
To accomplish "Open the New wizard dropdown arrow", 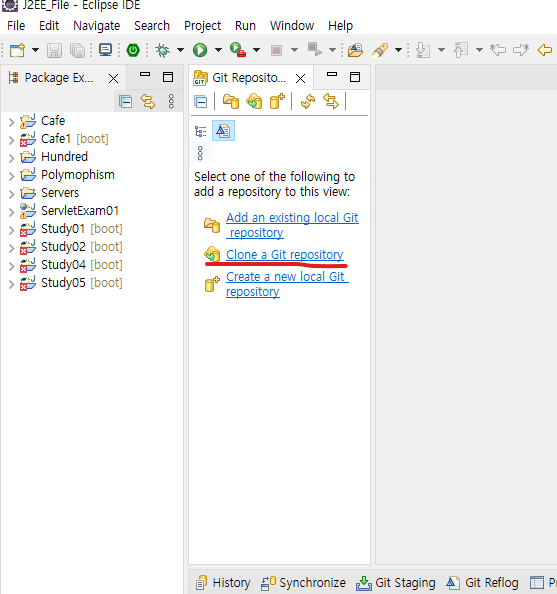I will click(x=35, y=50).
